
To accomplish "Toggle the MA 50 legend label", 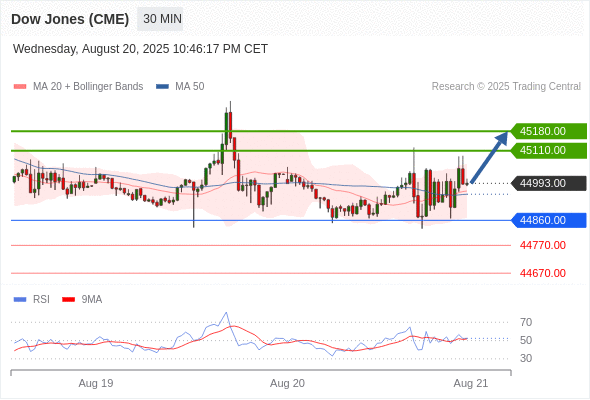I will pyautogui.click(x=190, y=87).
